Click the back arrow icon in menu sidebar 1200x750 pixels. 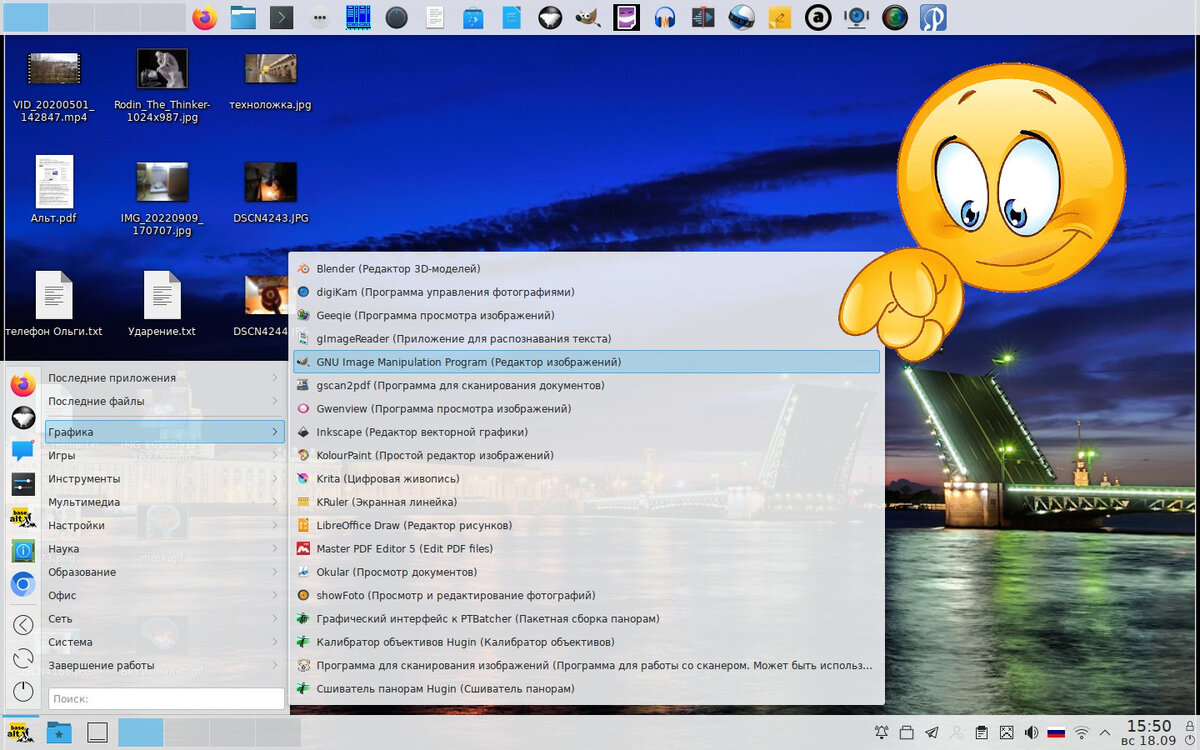click(23, 625)
